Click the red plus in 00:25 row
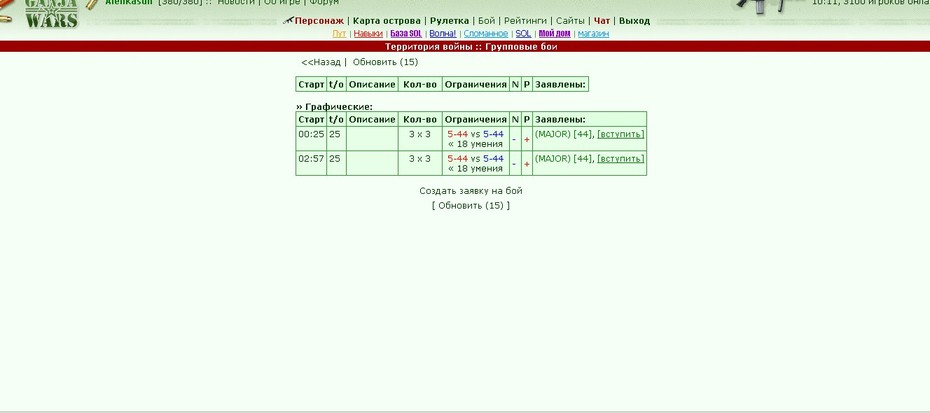930x413 pixels. click(x=527, y=139)
